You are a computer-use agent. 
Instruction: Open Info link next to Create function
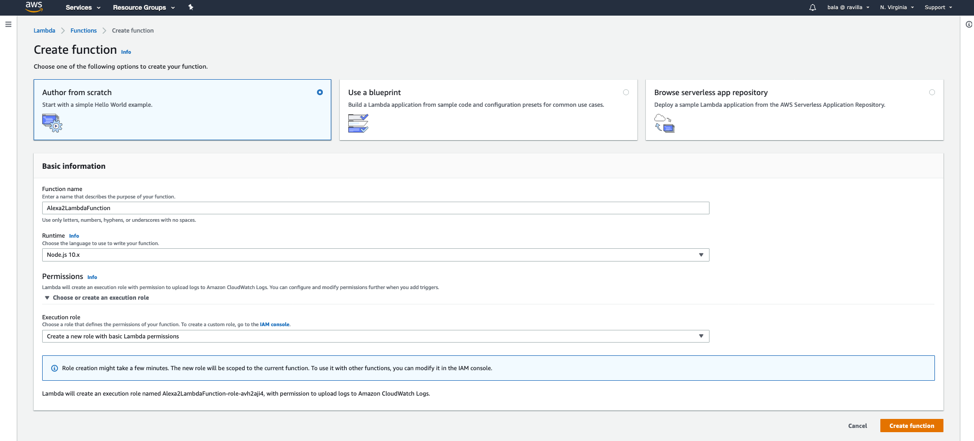(126, 52)
